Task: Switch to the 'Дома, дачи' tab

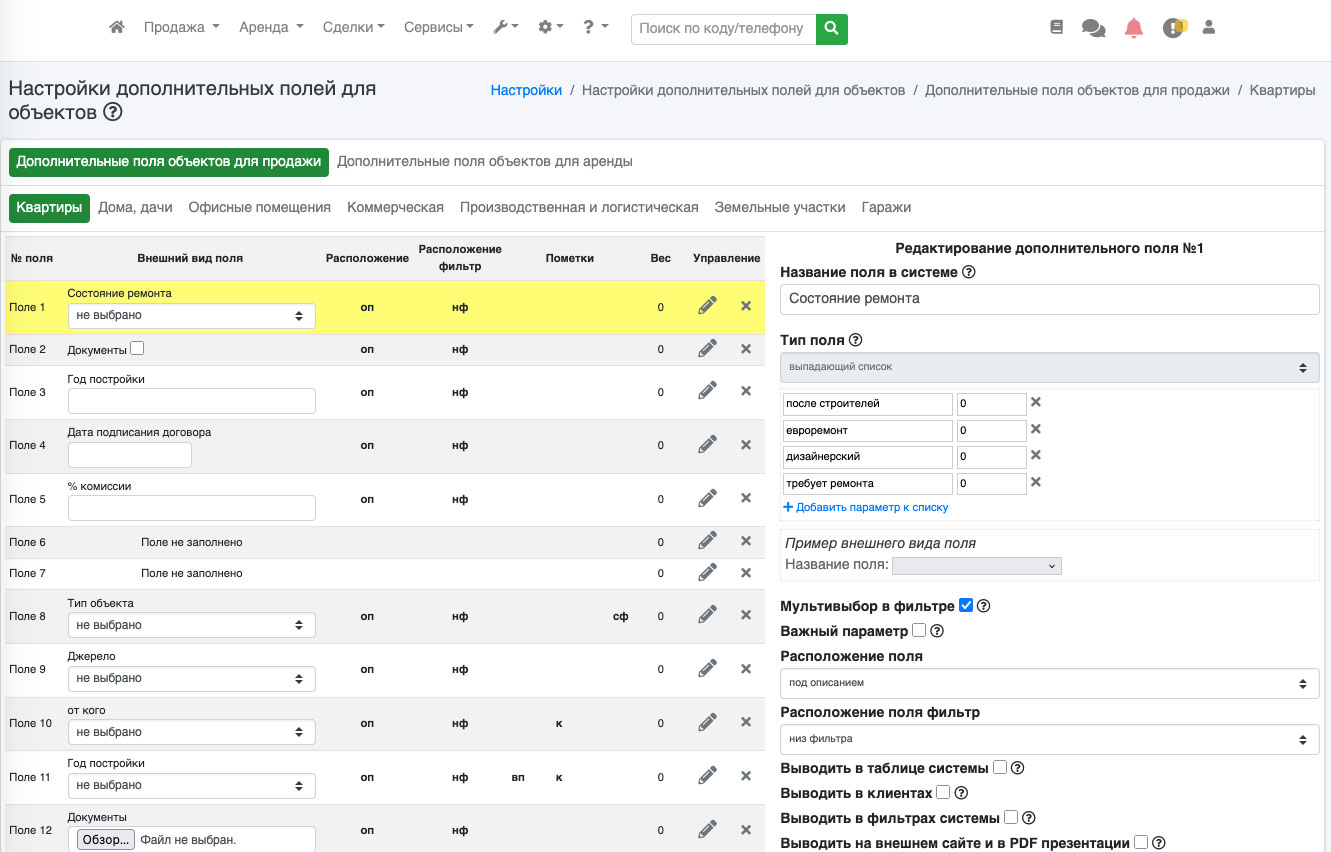Action: [135, 207]
